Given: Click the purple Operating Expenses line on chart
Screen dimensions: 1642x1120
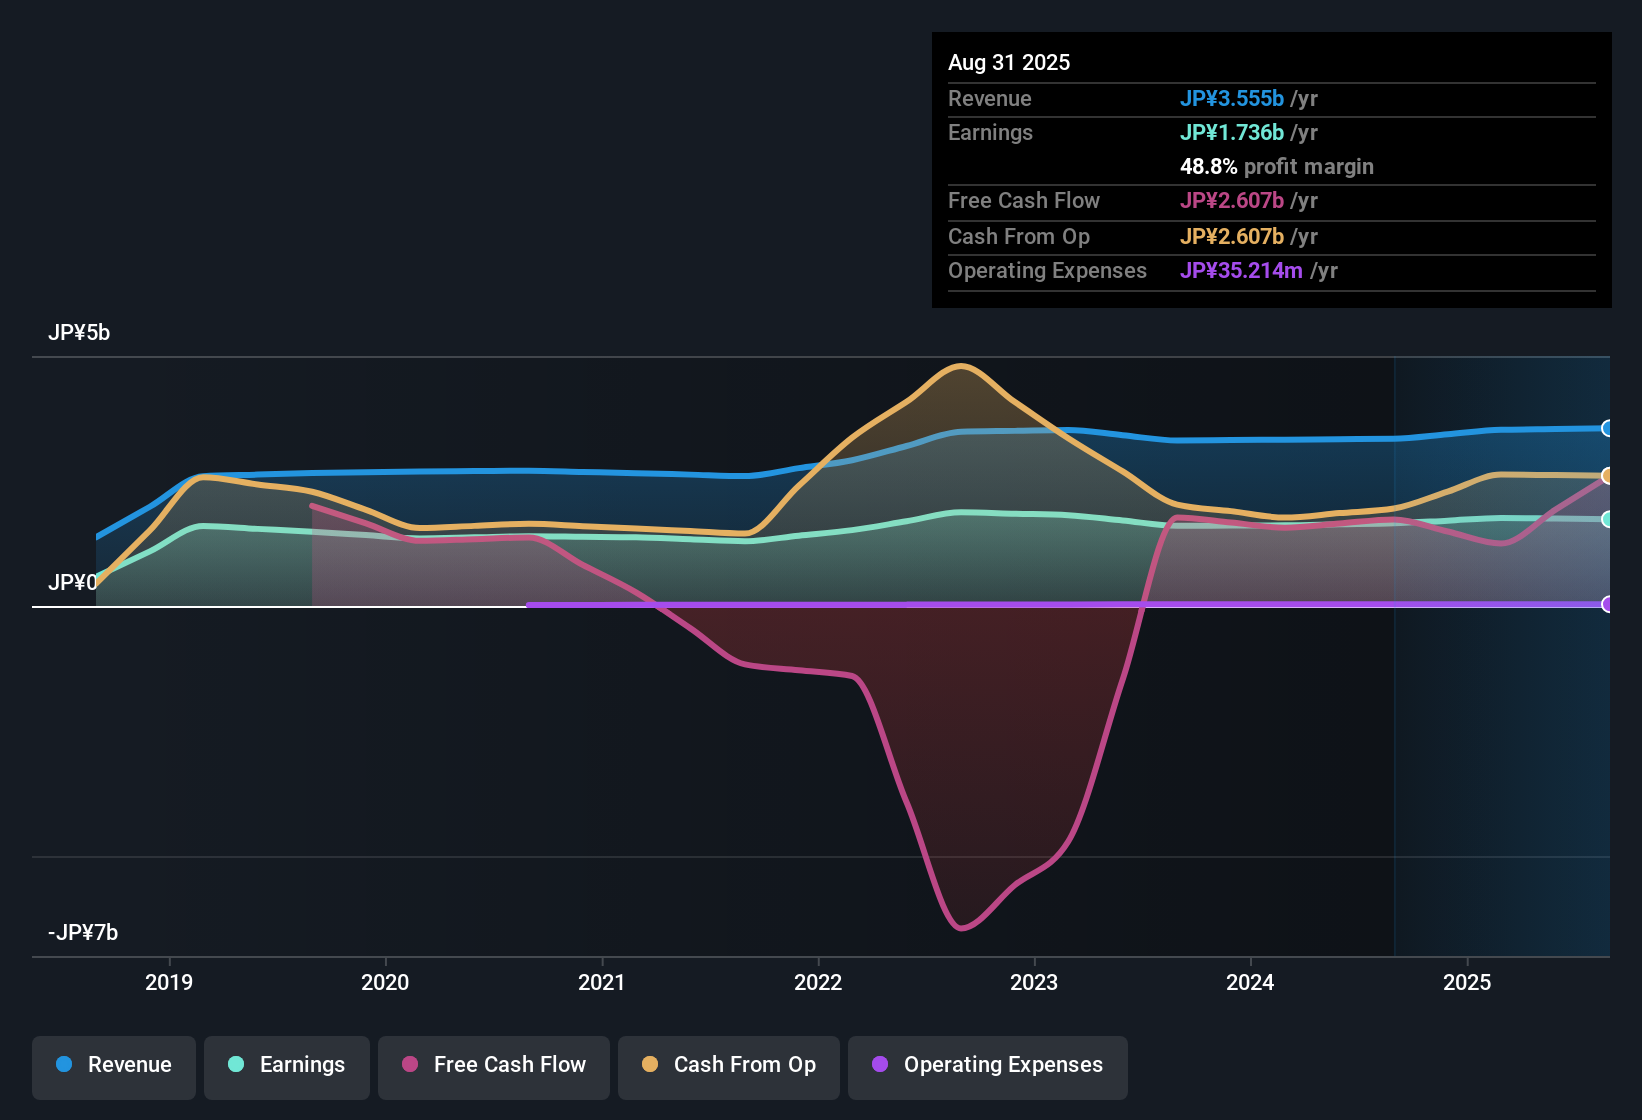Looking at the screenshot, I should coord(1000,604).
